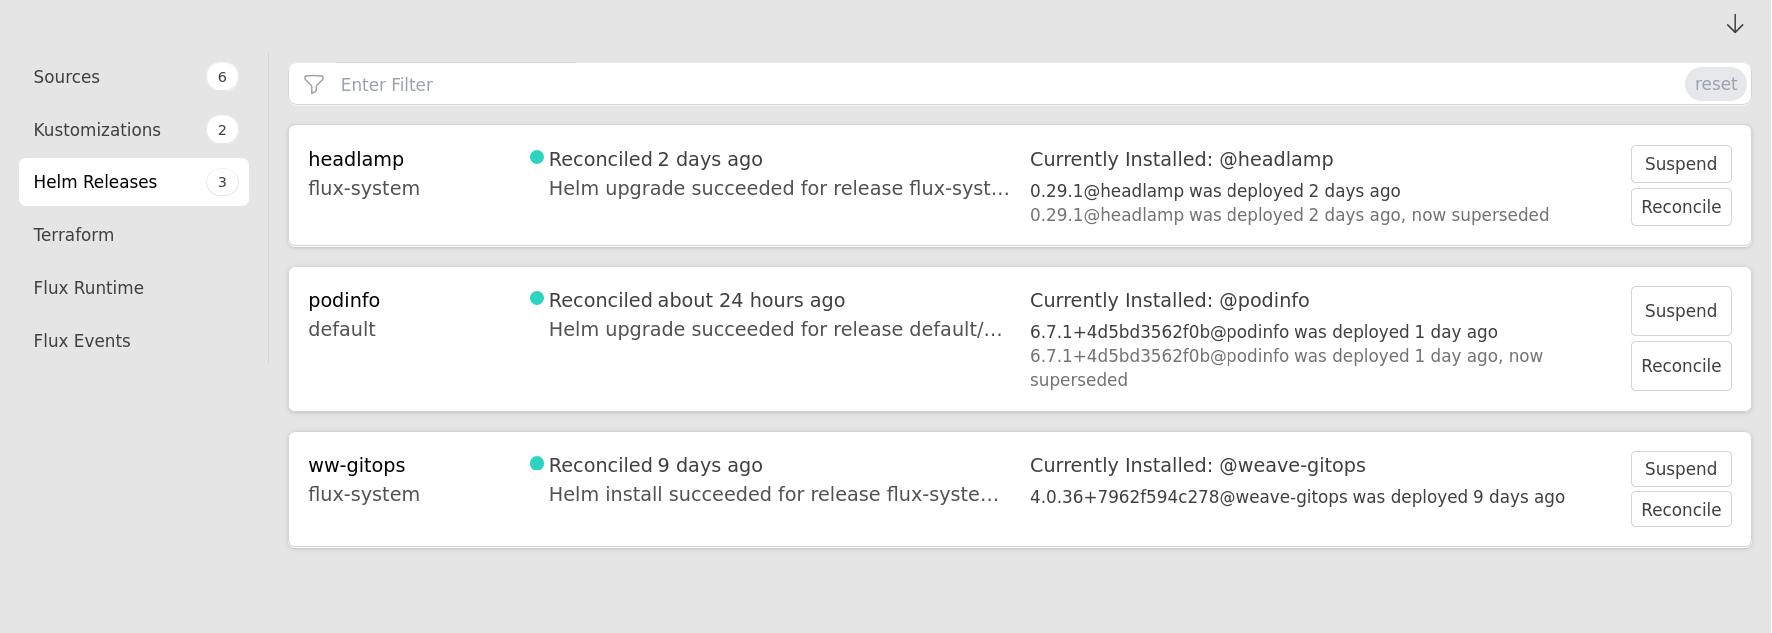Click the podinfo green status dot
The image size is (1772, 633).
(x=537, y=298)
